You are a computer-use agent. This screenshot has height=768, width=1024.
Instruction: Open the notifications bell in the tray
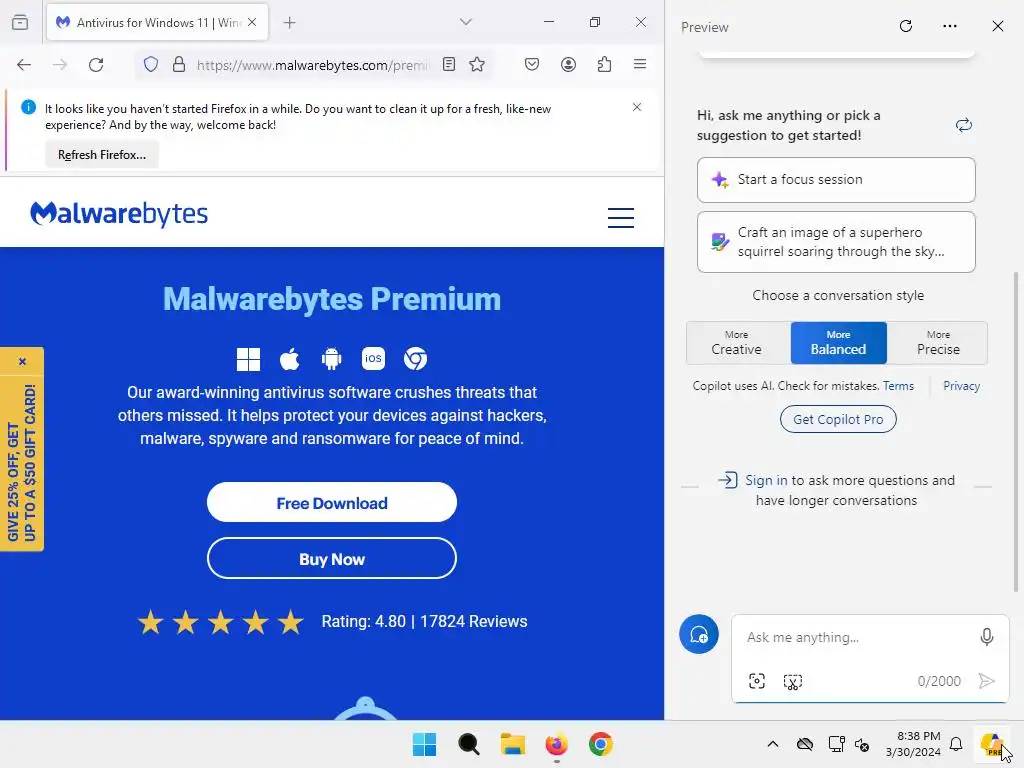click(956, 744)
